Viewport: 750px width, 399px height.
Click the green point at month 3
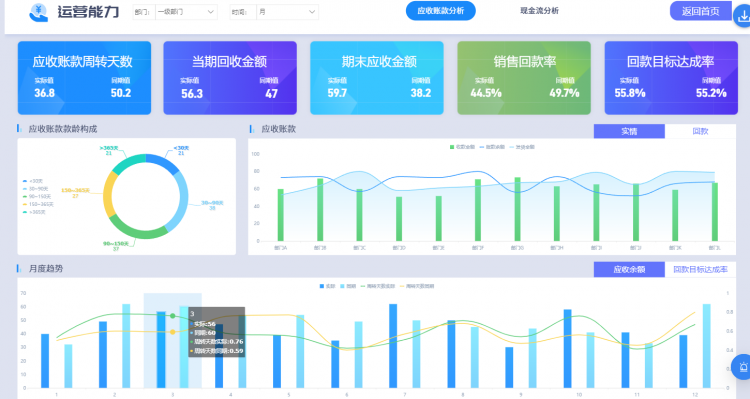[x=173, y=316]
